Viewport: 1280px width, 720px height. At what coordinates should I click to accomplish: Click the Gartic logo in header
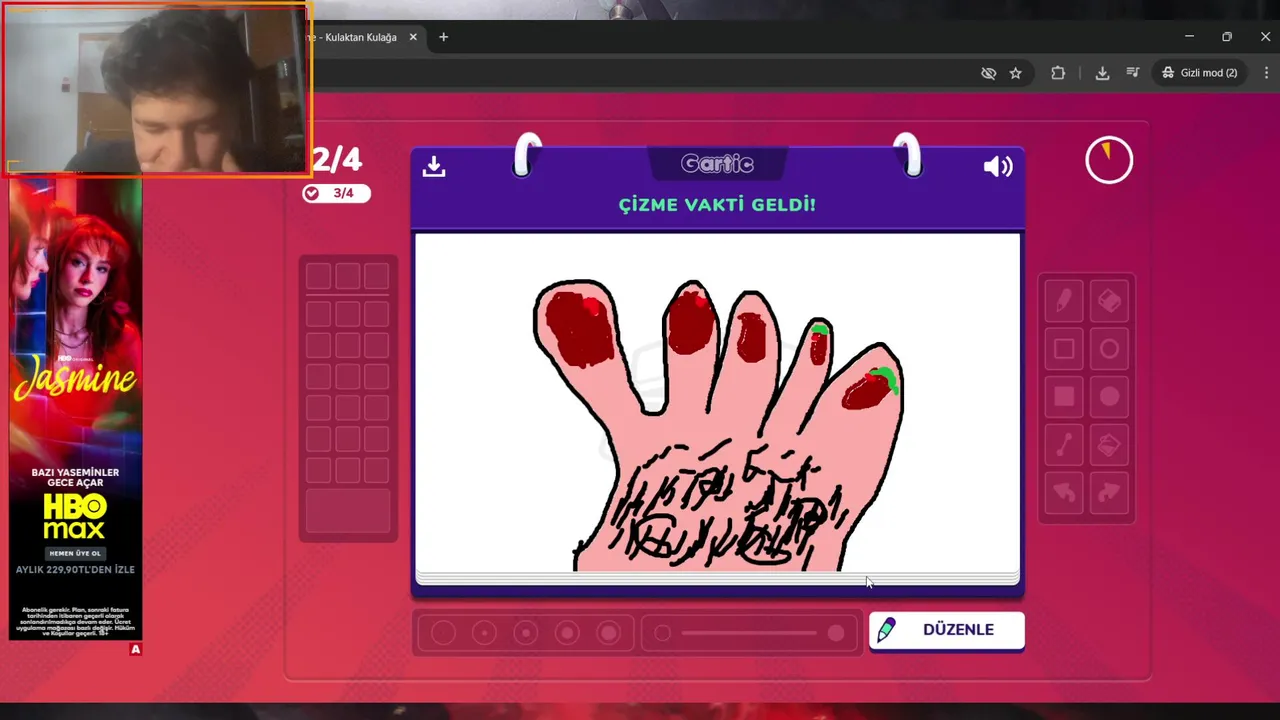pos(717,164)
